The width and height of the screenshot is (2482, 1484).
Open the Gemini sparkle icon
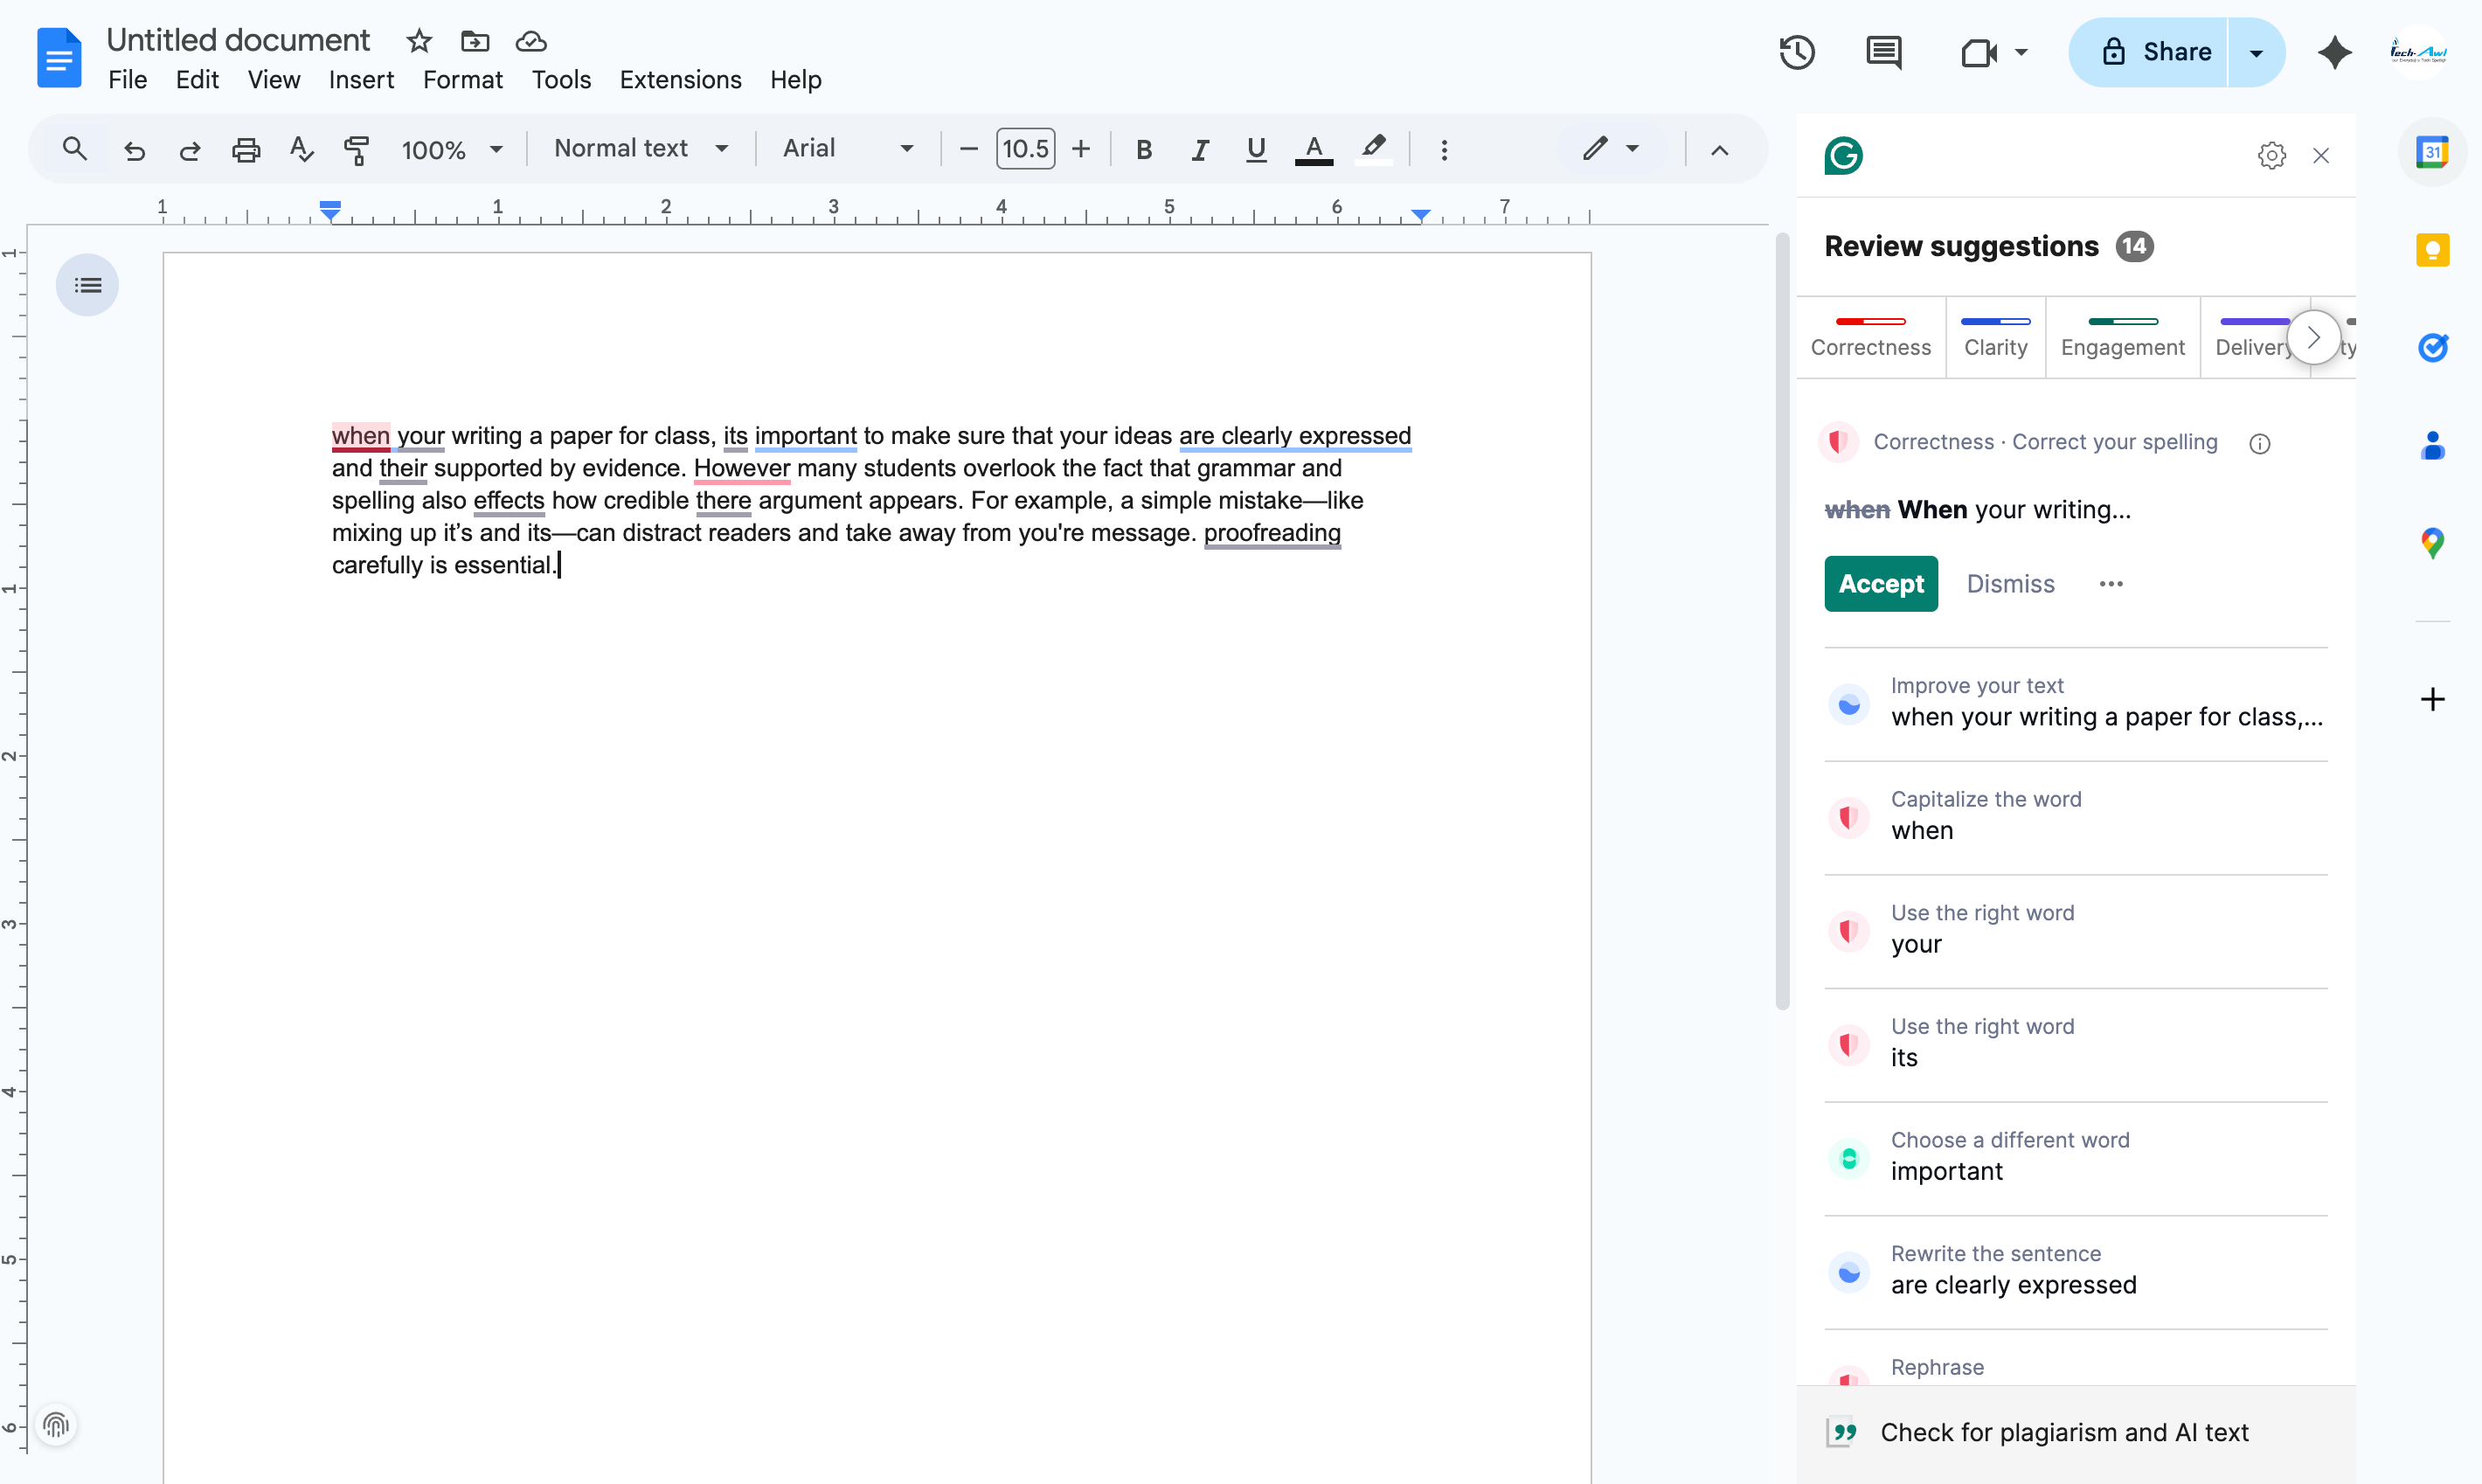2334,52
